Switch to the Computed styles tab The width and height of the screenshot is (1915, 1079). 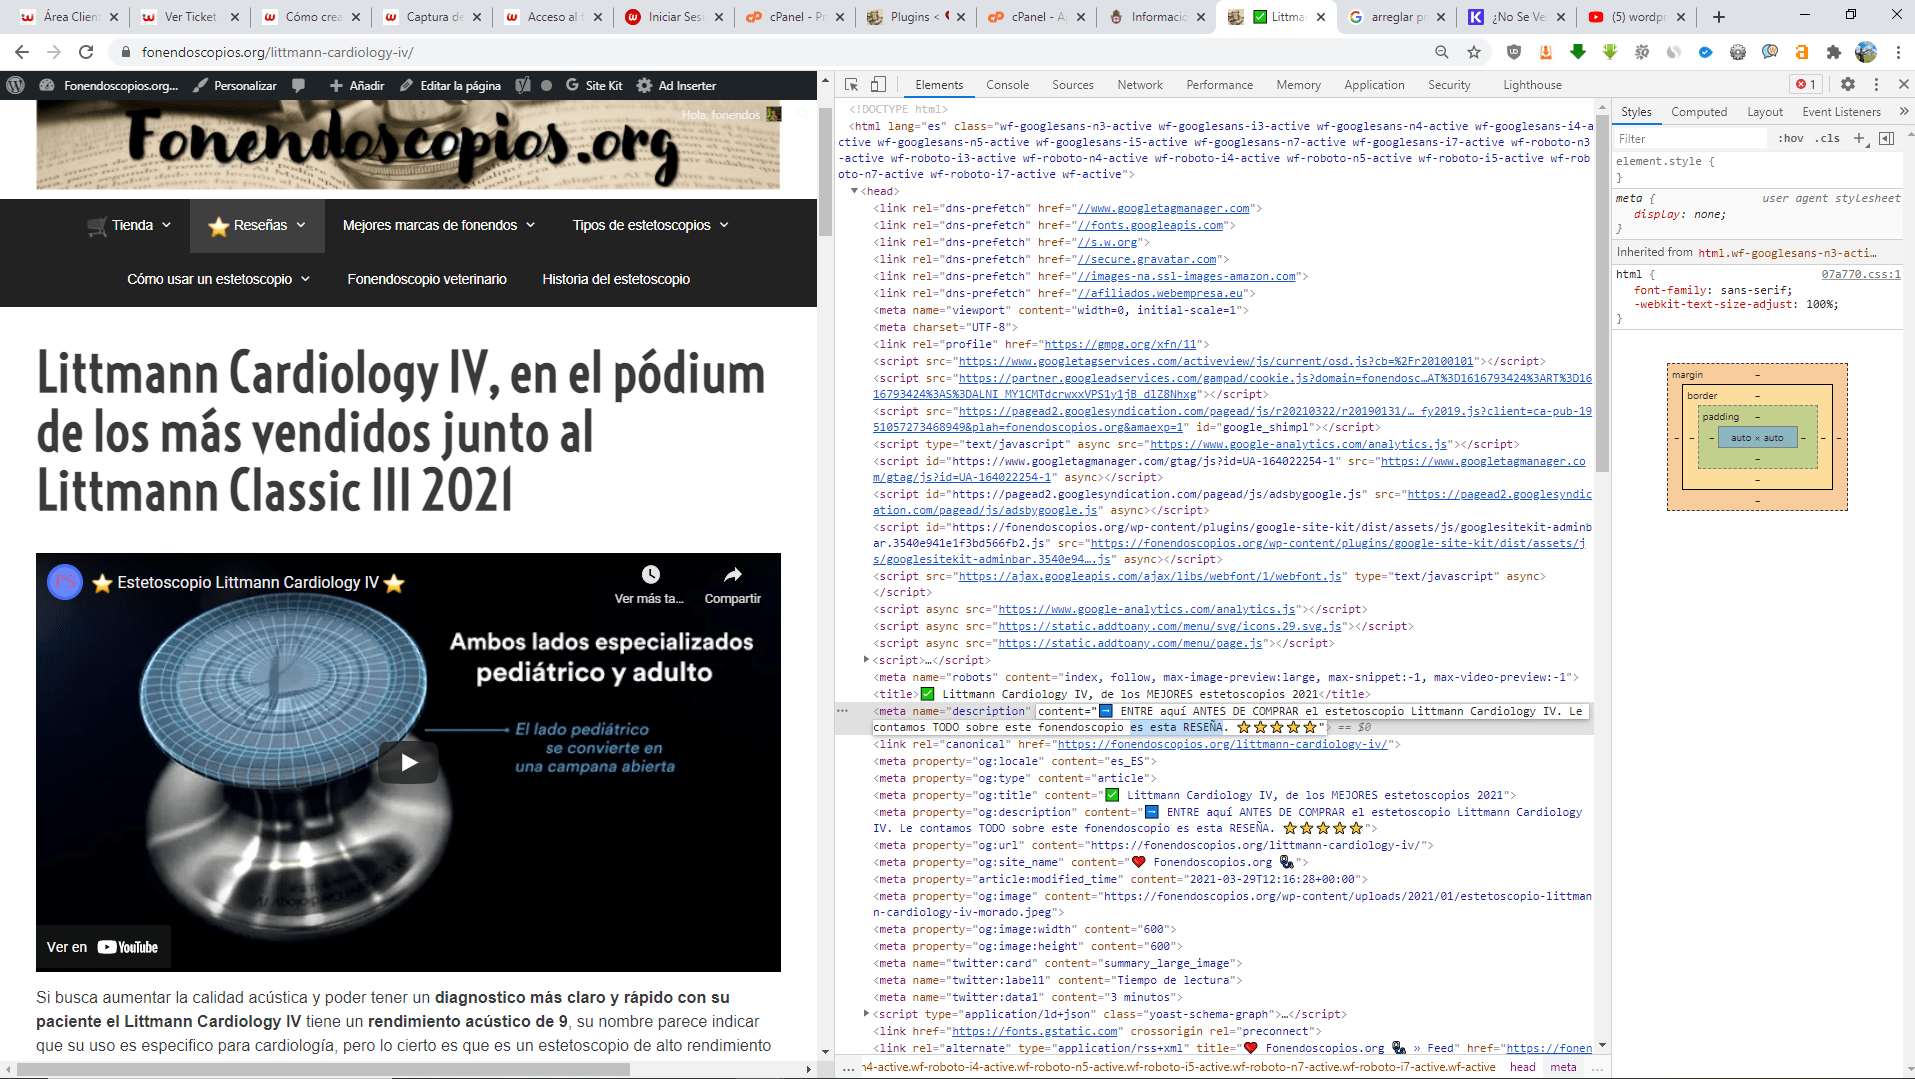tap(1699, 112)
